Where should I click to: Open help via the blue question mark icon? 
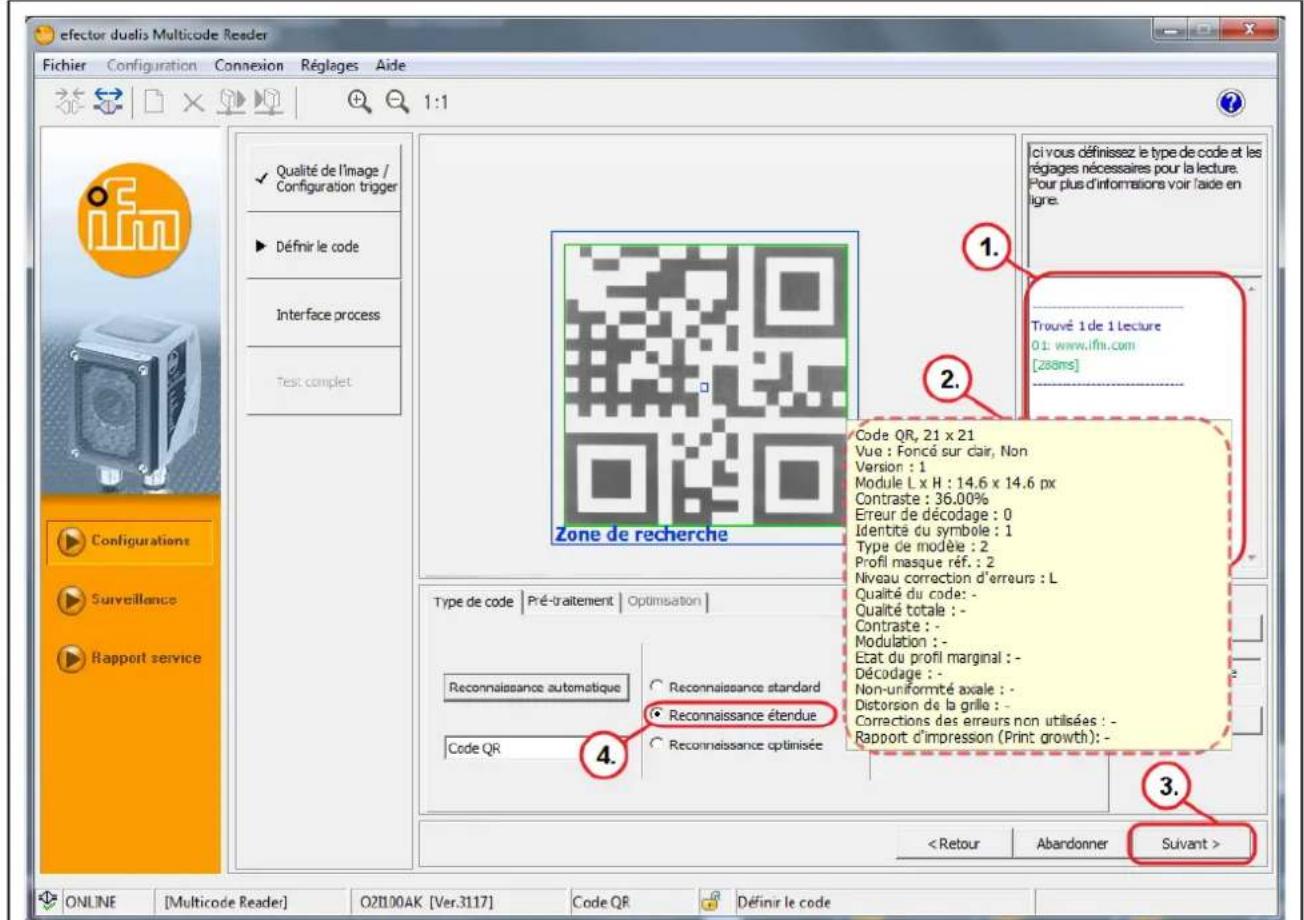click(x=1231, y=104)
